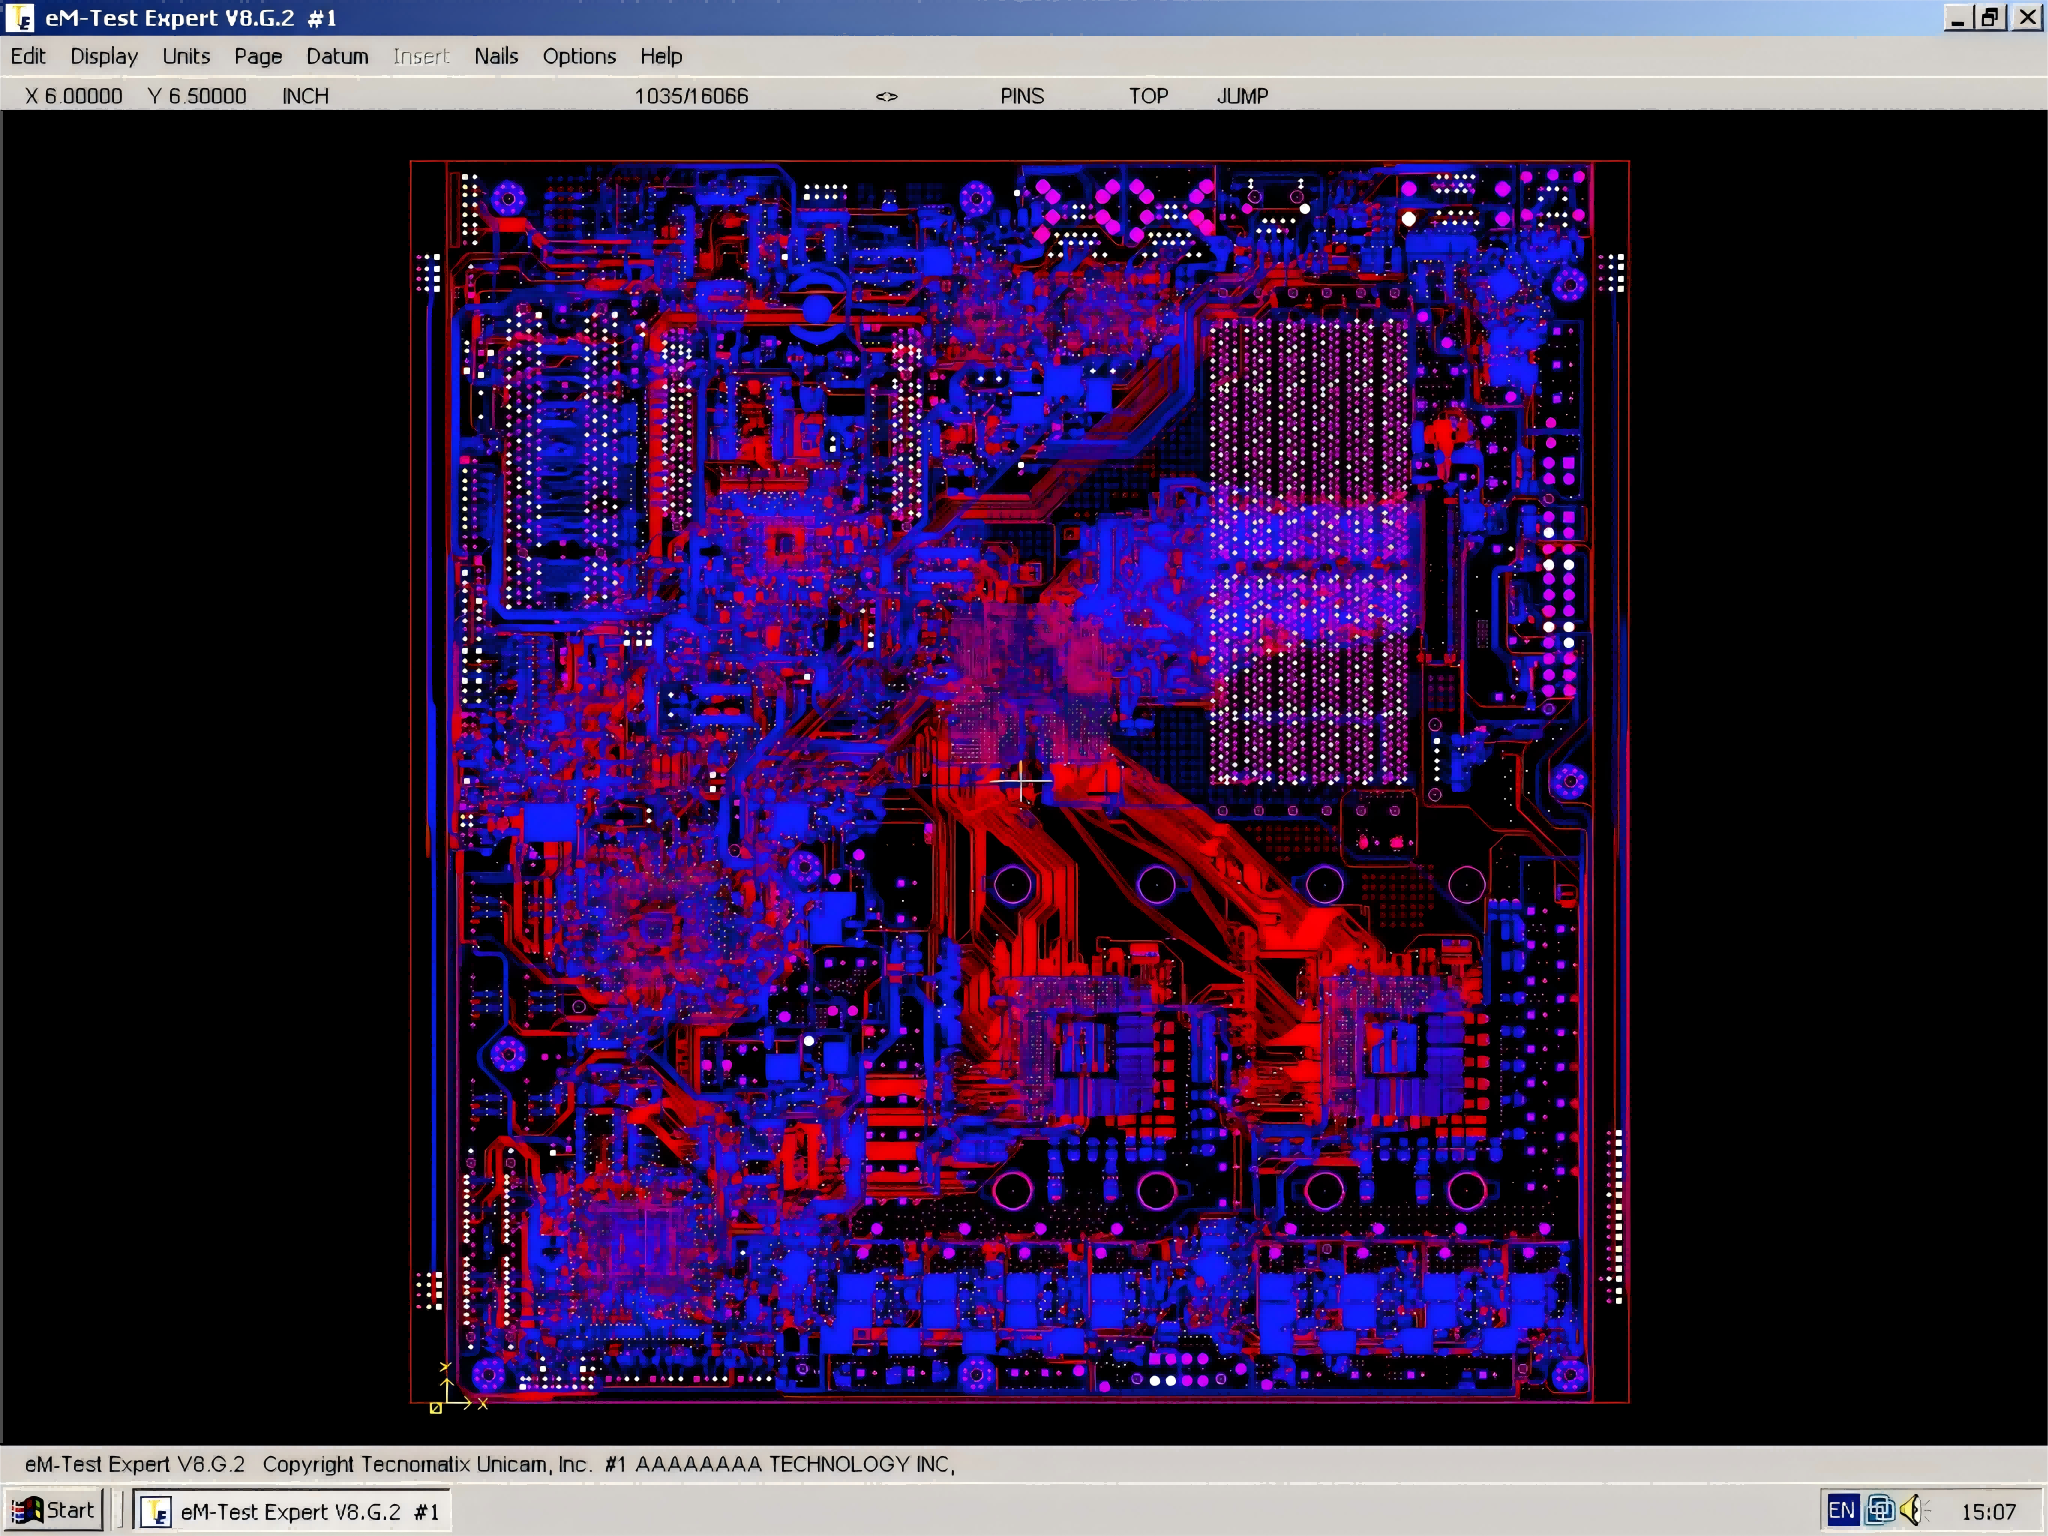Restore the eM-Test Expert window
Viewport: 2048px width, 1536px height.
point(1990,18)
